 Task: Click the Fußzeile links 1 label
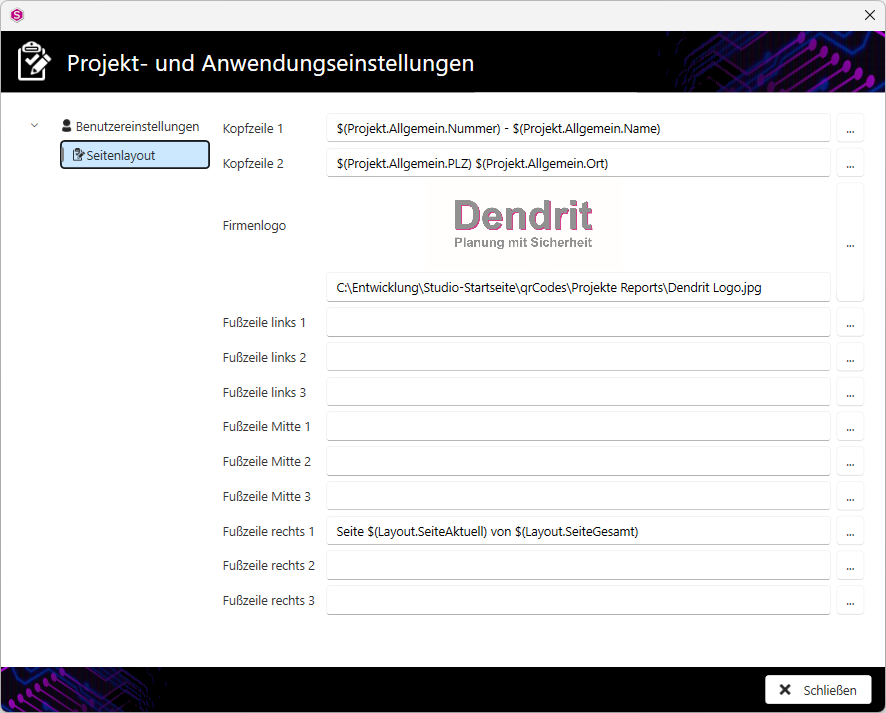(264, 323)
